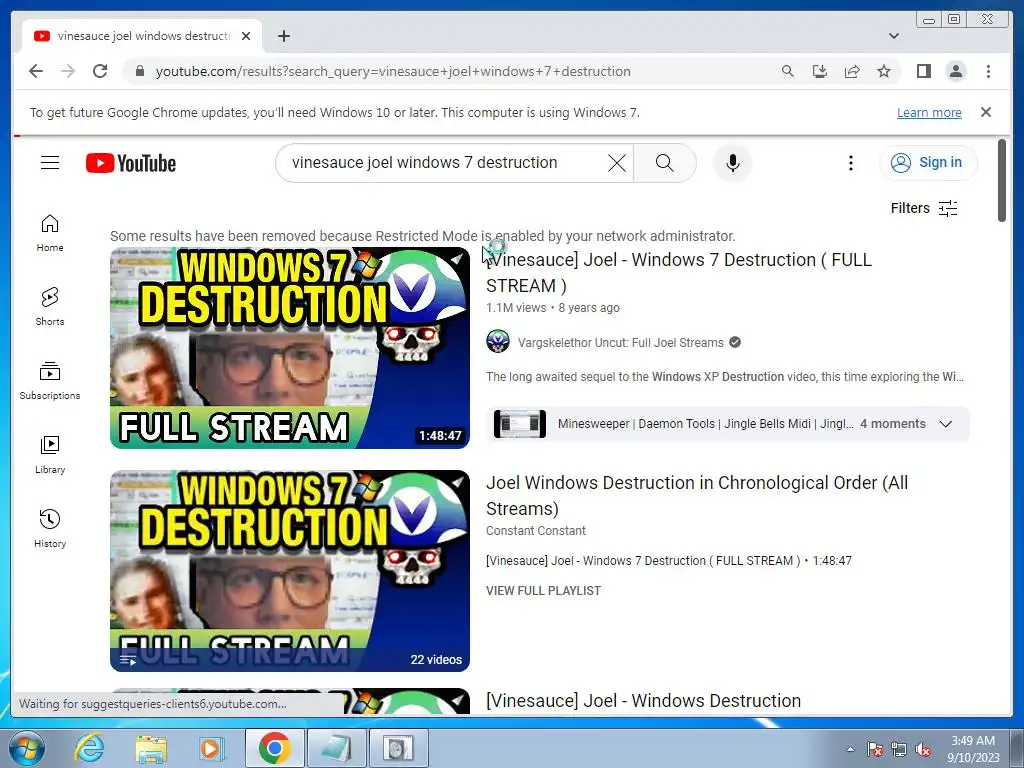Image resolution: width=1024 pixels, height=768 pixels.
Task: Open Windows Media Player from the taskbar
Action: click(211, 748)
